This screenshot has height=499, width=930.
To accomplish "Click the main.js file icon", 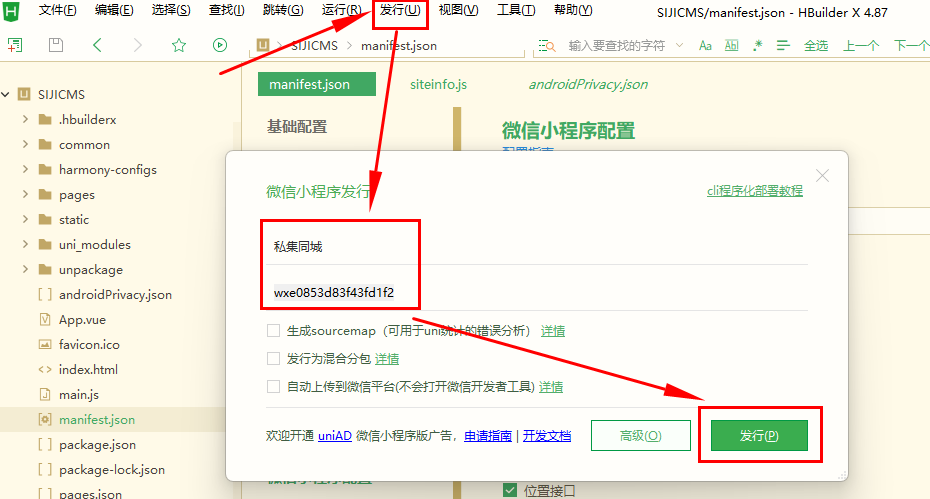I will (44, 394).
